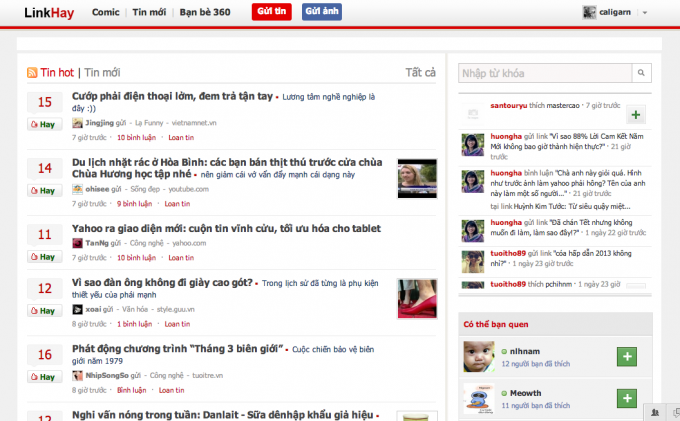Open Meowth profile name link
Image resolution: width=680 pixels, height=421 pixels.
(x=525, y=393)
